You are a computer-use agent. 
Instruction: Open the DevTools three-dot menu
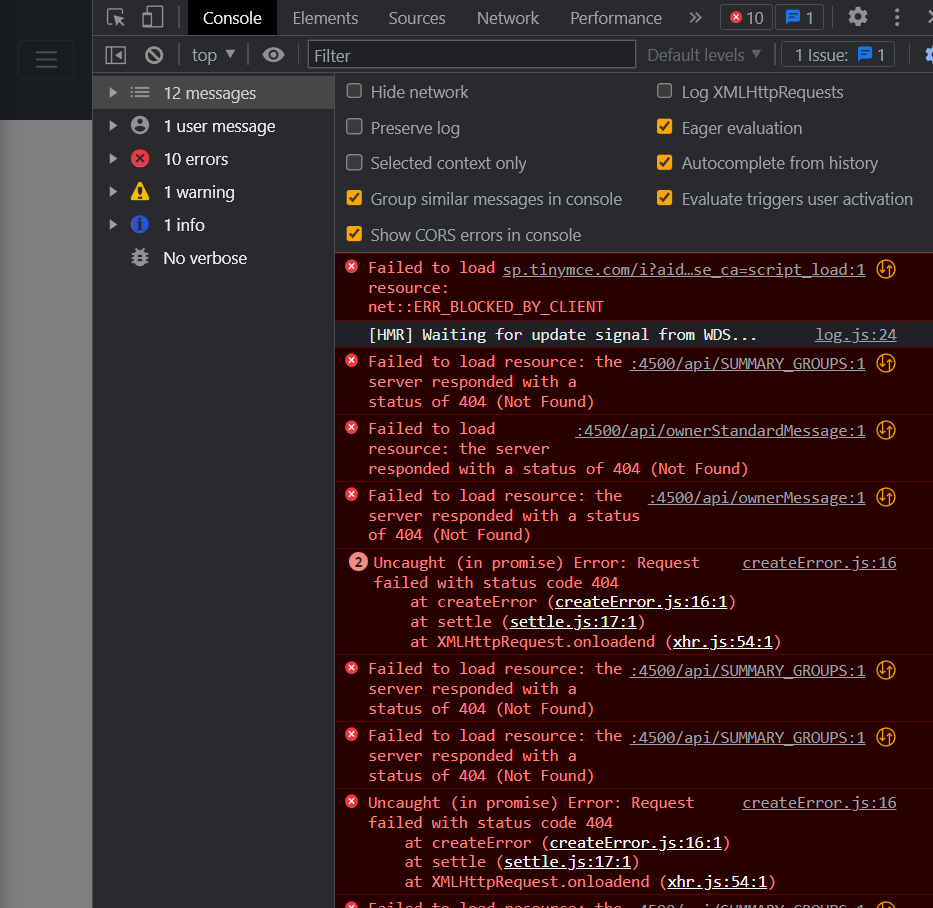point(897,17)
